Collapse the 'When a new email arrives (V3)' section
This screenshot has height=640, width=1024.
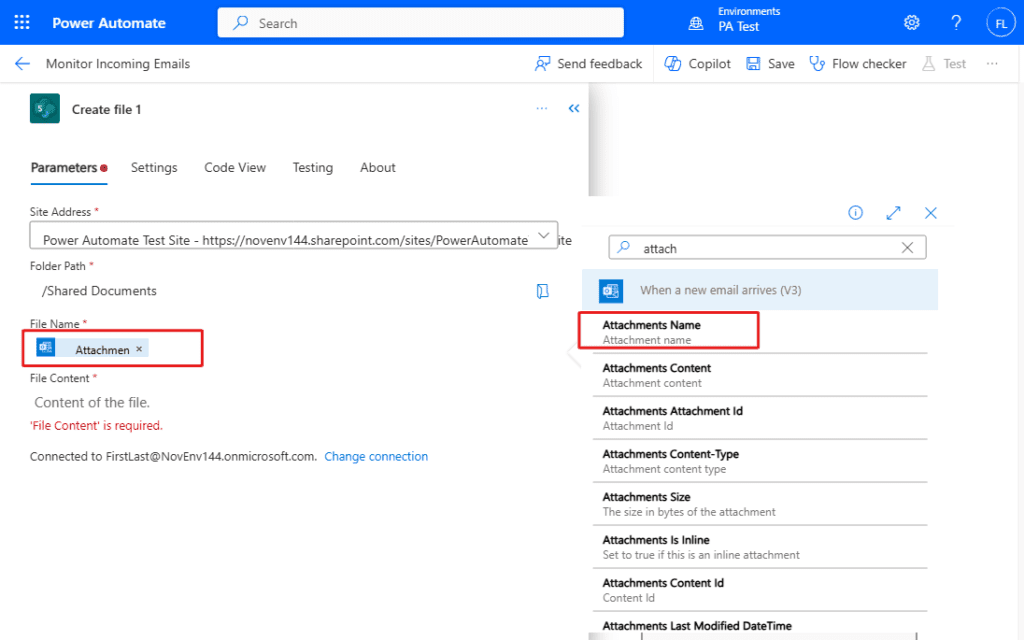[x=760, y=291]
